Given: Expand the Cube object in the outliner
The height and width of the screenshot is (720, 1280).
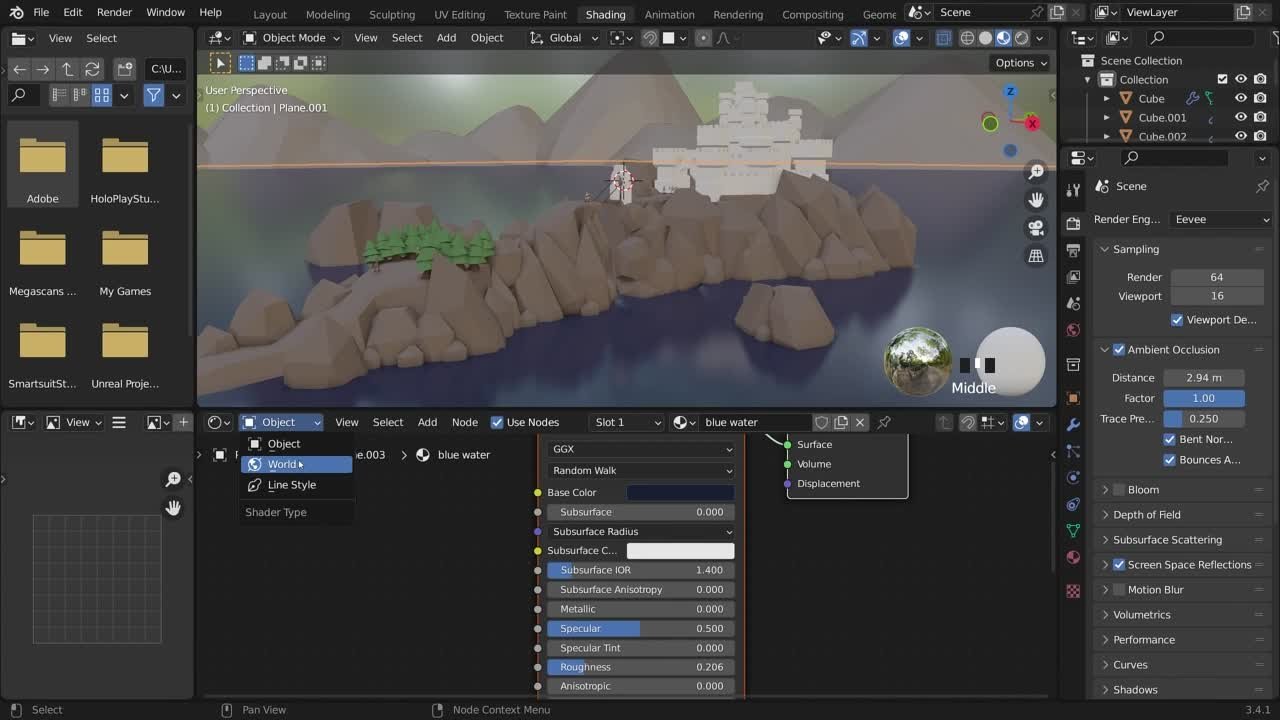Looking at the screenshot, I should (1107, 98).
